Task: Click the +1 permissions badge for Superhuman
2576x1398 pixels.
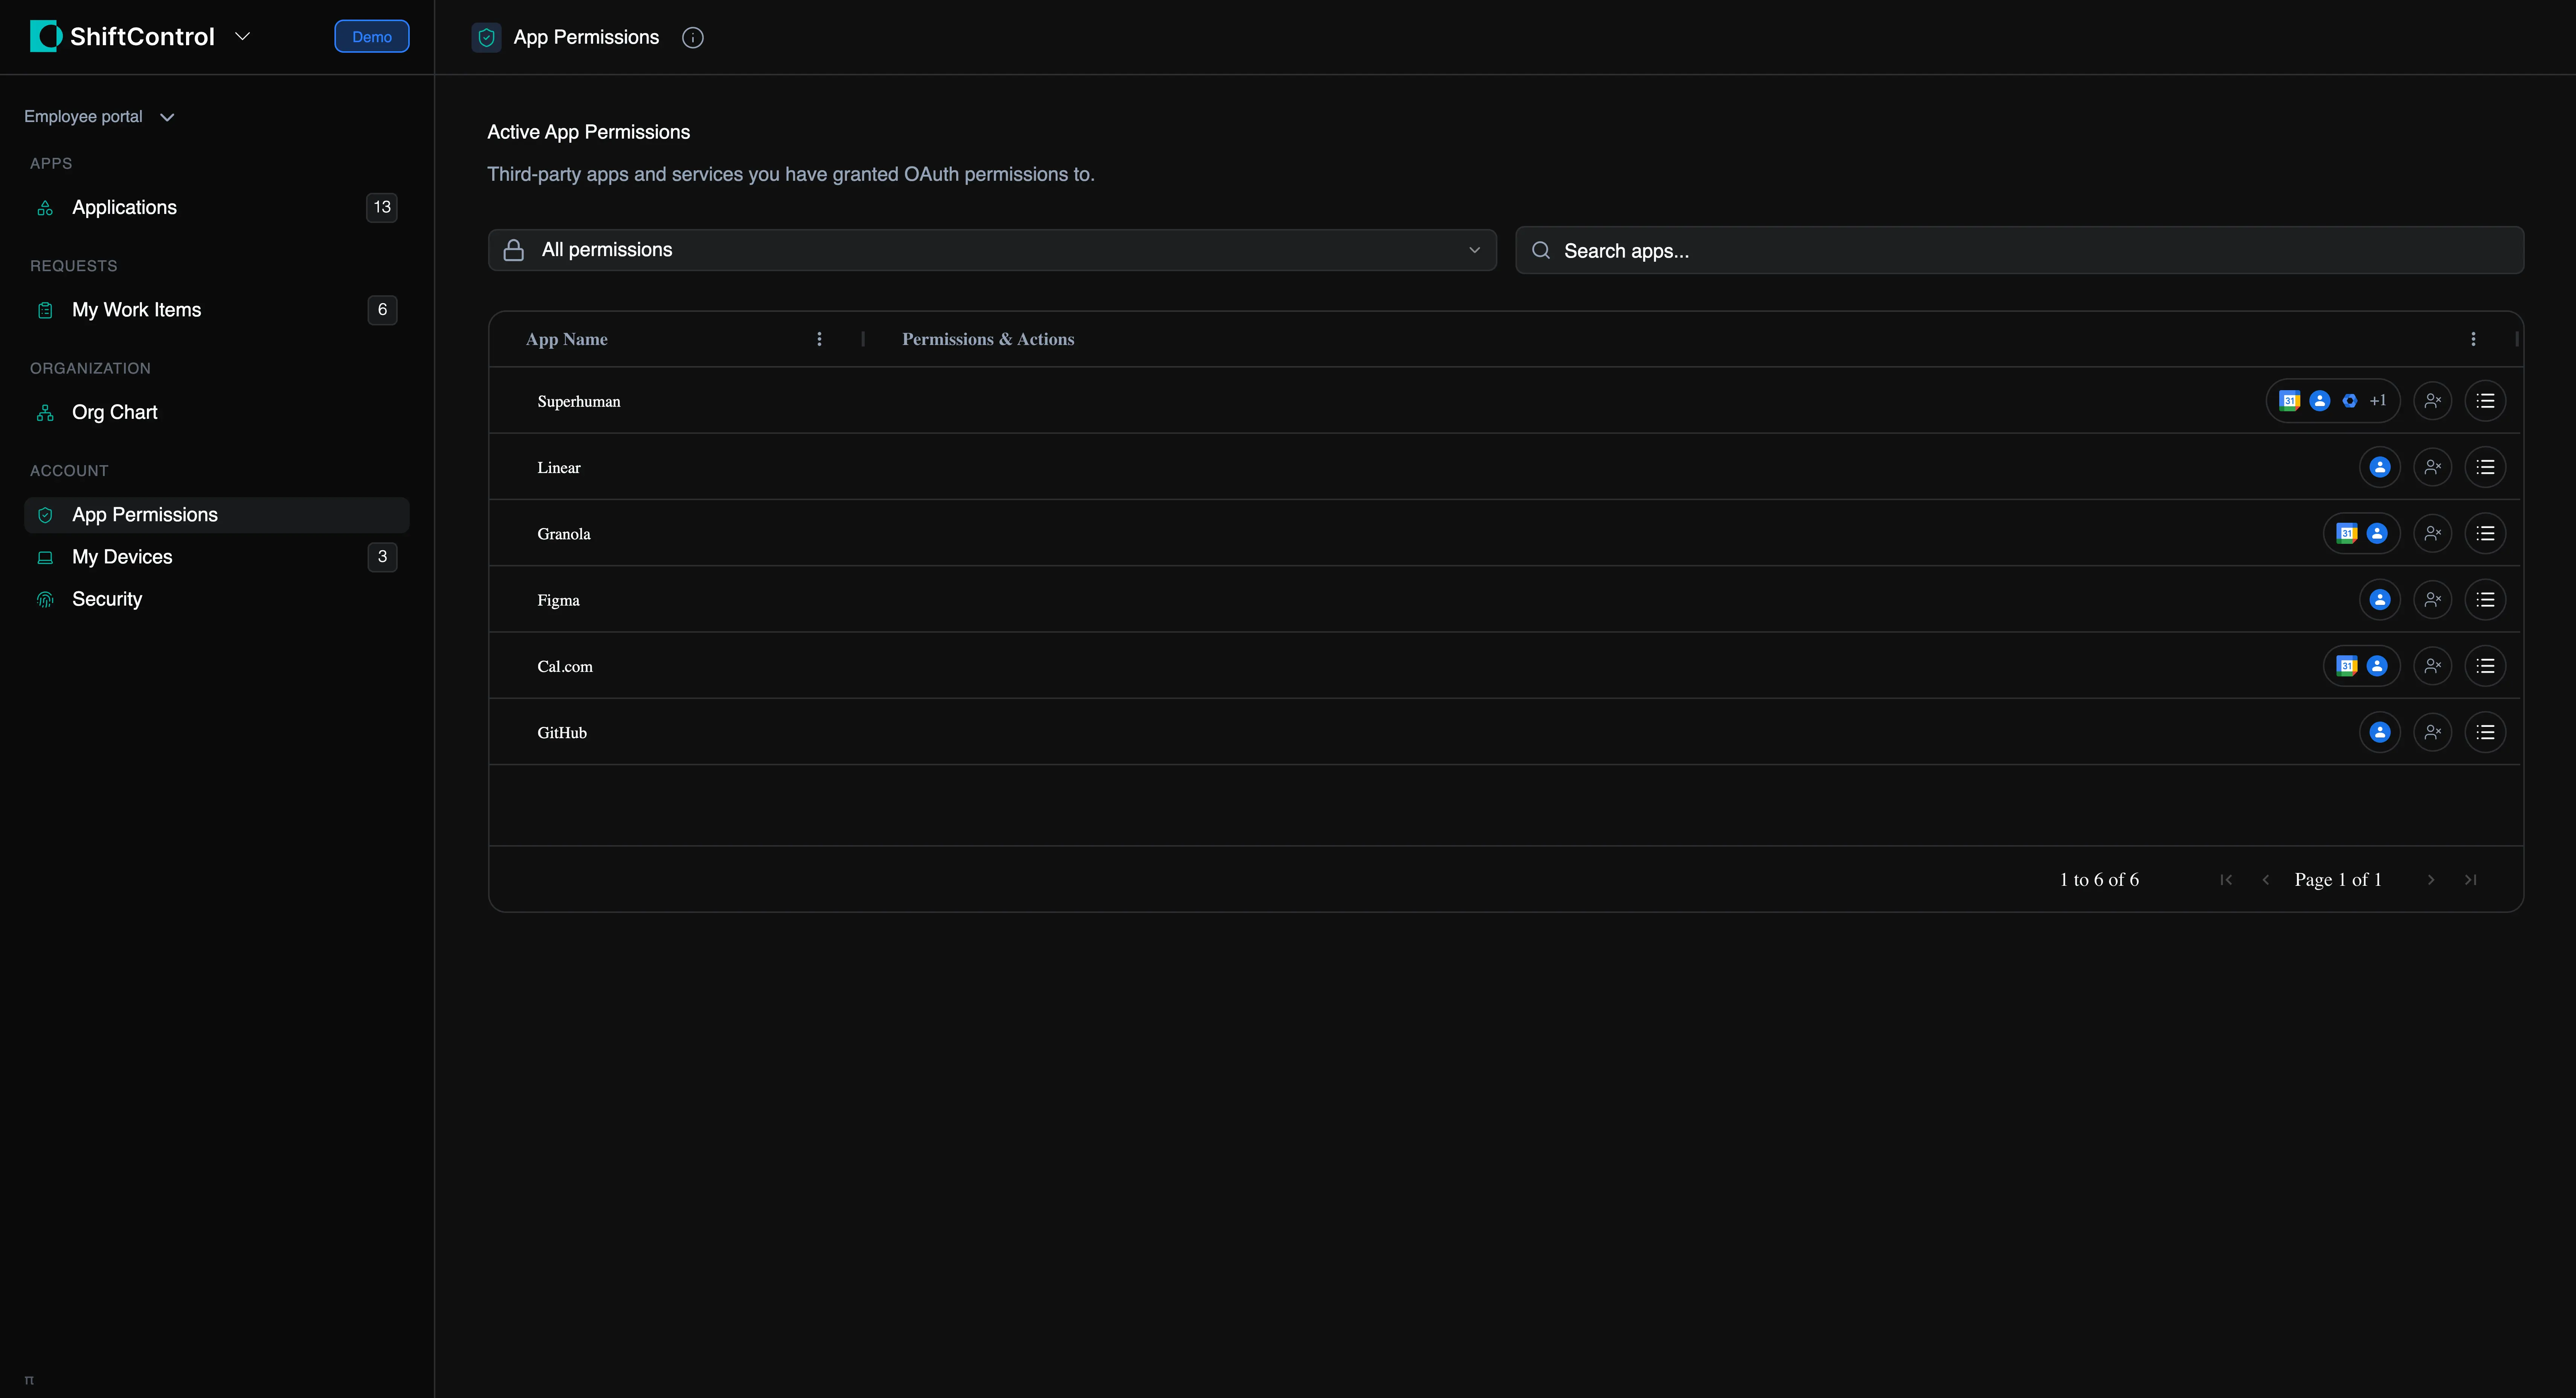Action: 2378,401
